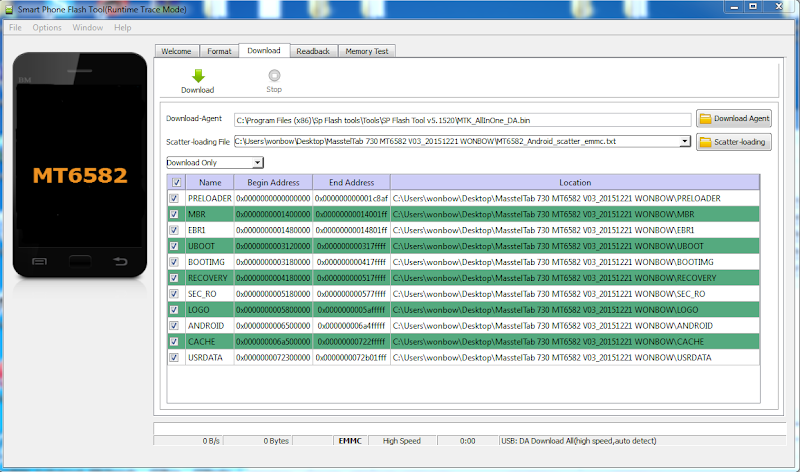Click the Stop icon
Image resolution: width=800 pixels, height=472 pixels.
point(274,76)
